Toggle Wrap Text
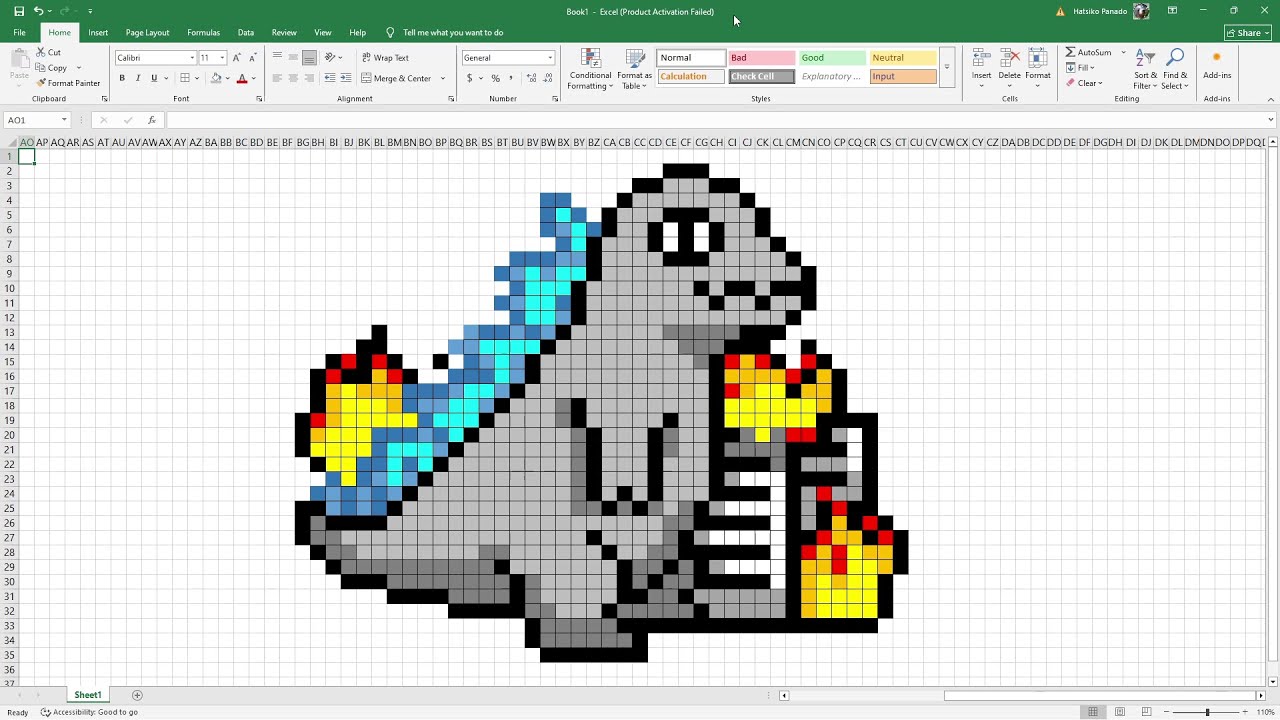The width and height of the screenshot is (1280, 720). tap(385, 58)
